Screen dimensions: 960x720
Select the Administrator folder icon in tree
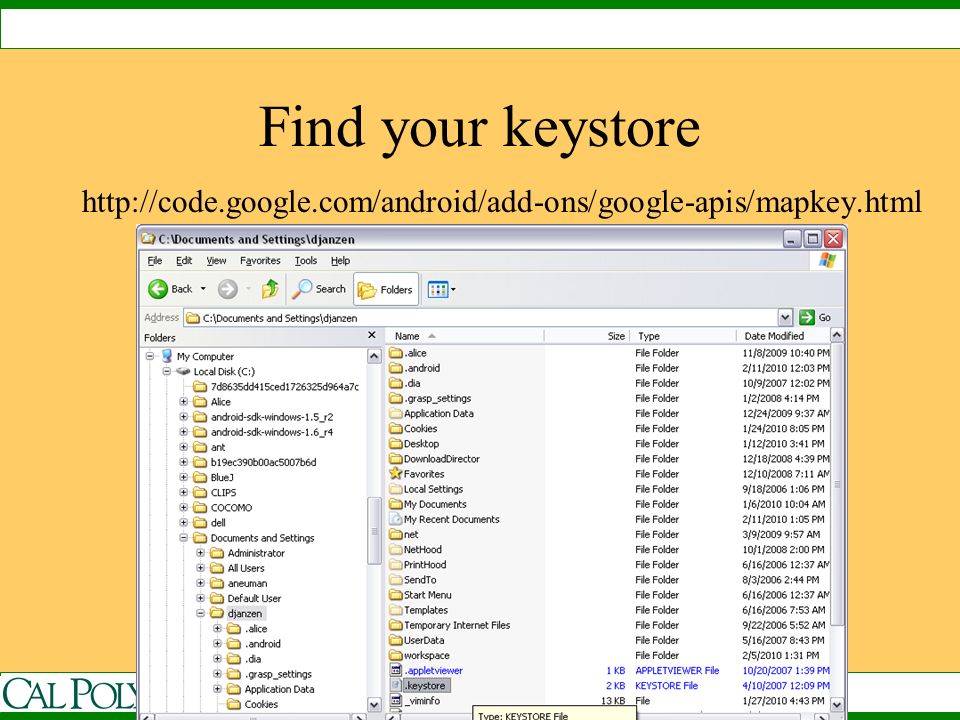(x=217, y=553)
